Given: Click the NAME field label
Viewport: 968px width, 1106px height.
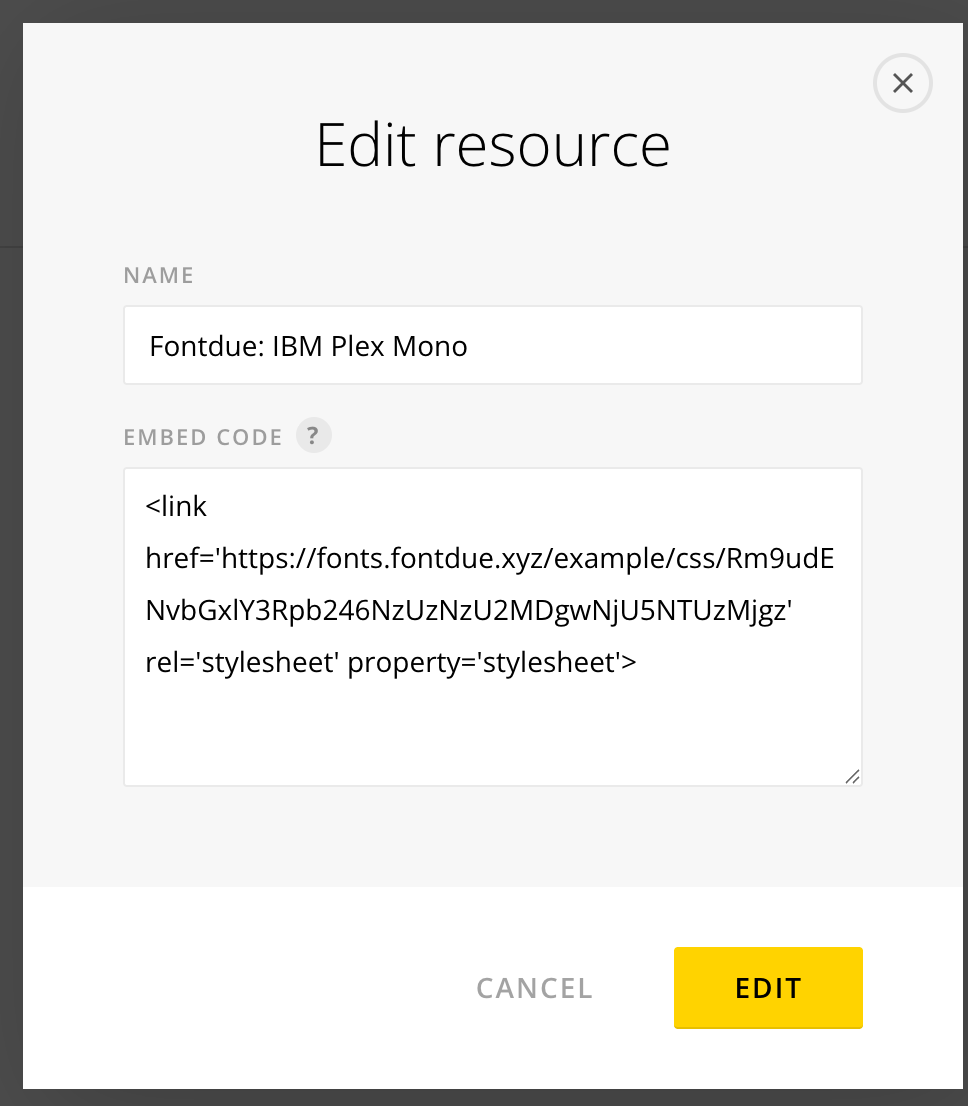Looking at the screenshot, I should point(159,275).
